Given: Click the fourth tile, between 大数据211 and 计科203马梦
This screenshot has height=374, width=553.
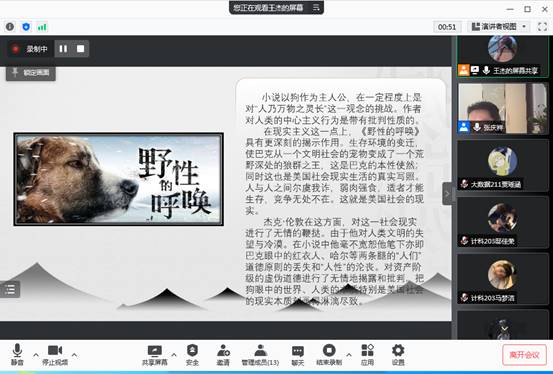Looking at the screenshot, I should pyautogui.click(x=503, y=222).
